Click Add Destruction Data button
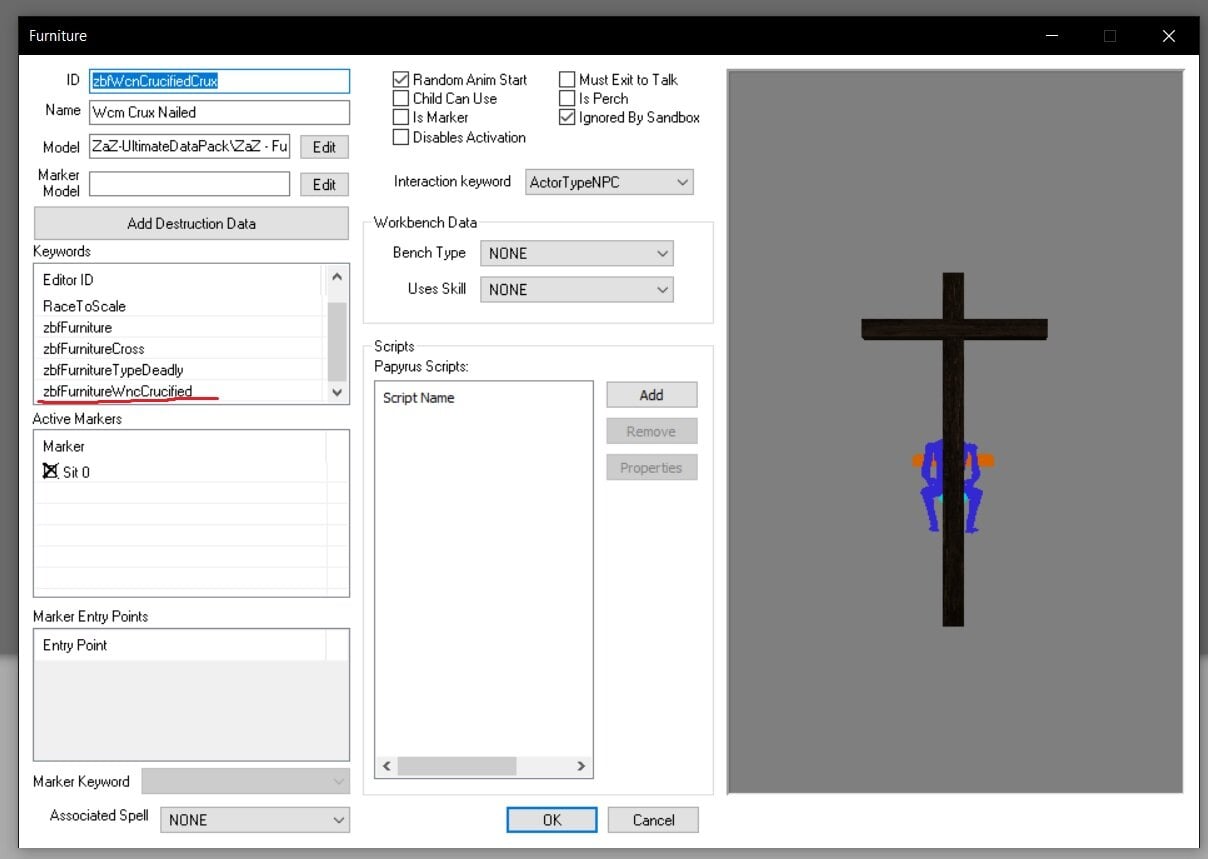1208x859 pixels. 191,223
